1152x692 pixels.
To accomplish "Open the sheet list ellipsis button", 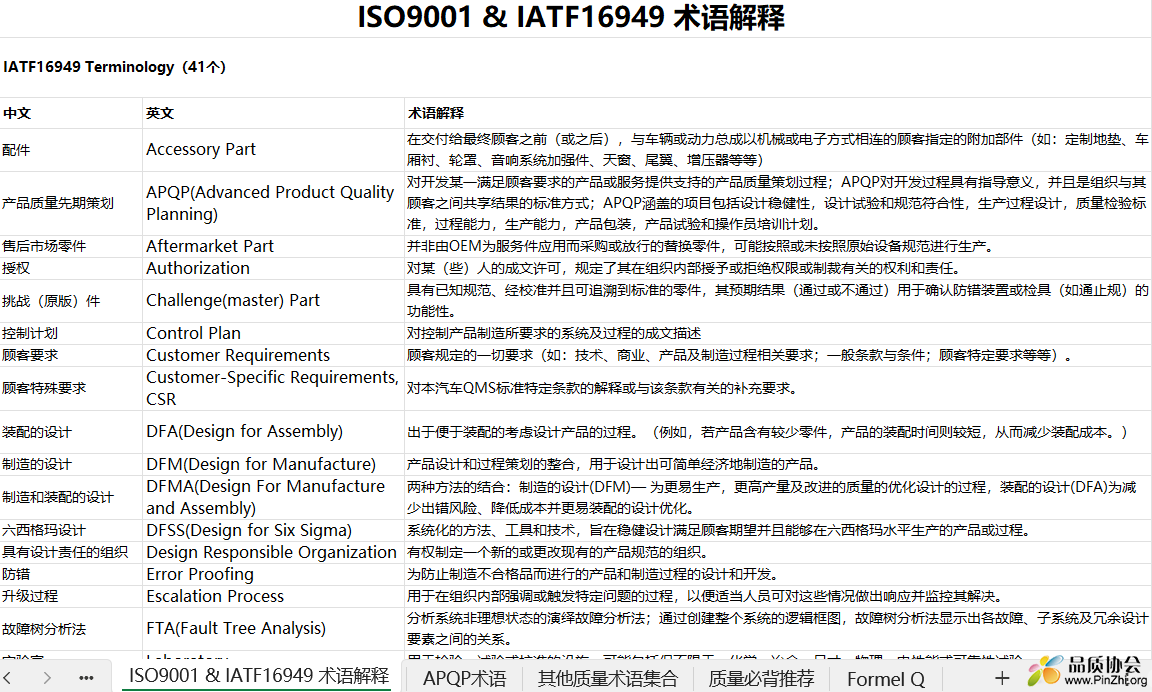I will click(86, 677).
